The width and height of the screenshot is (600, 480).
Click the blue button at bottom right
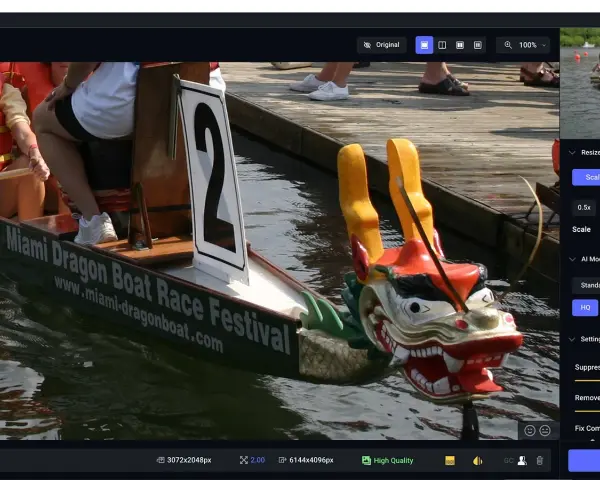coord(584,460)
